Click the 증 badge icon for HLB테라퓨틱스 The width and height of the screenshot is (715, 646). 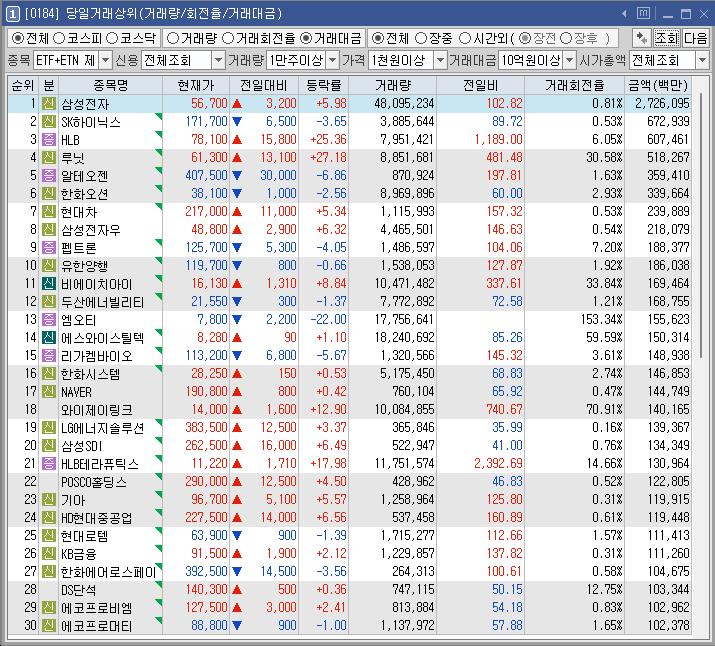coord(49,464)
